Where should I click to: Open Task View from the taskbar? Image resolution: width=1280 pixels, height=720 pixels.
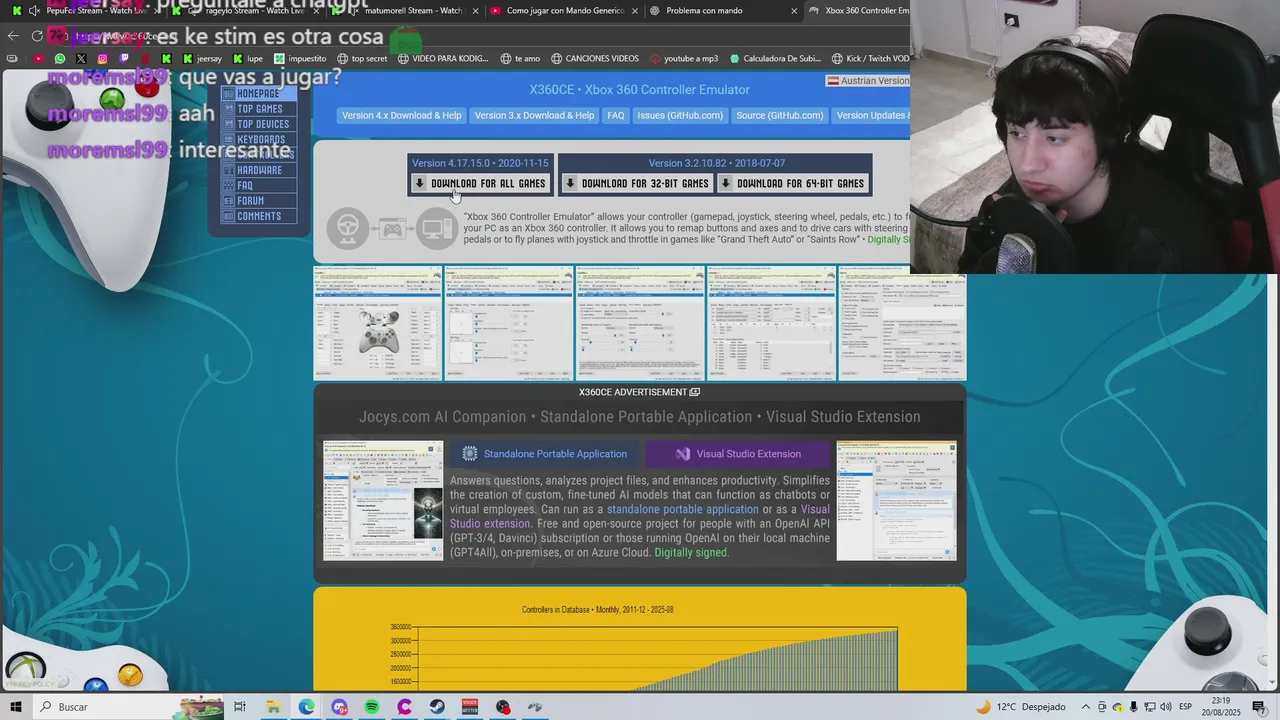click(239, 707)
